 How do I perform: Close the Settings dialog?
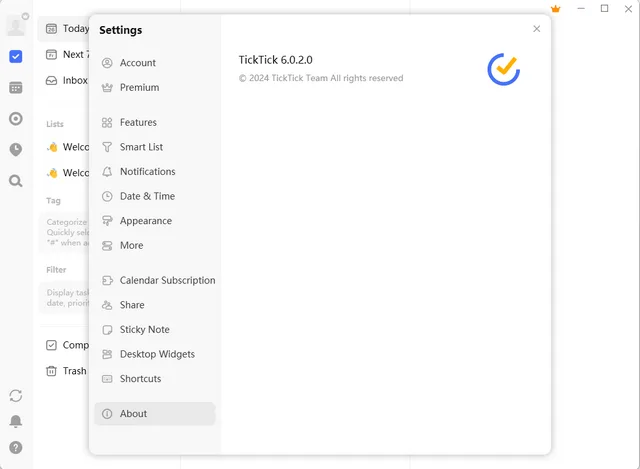coord(536,29)
